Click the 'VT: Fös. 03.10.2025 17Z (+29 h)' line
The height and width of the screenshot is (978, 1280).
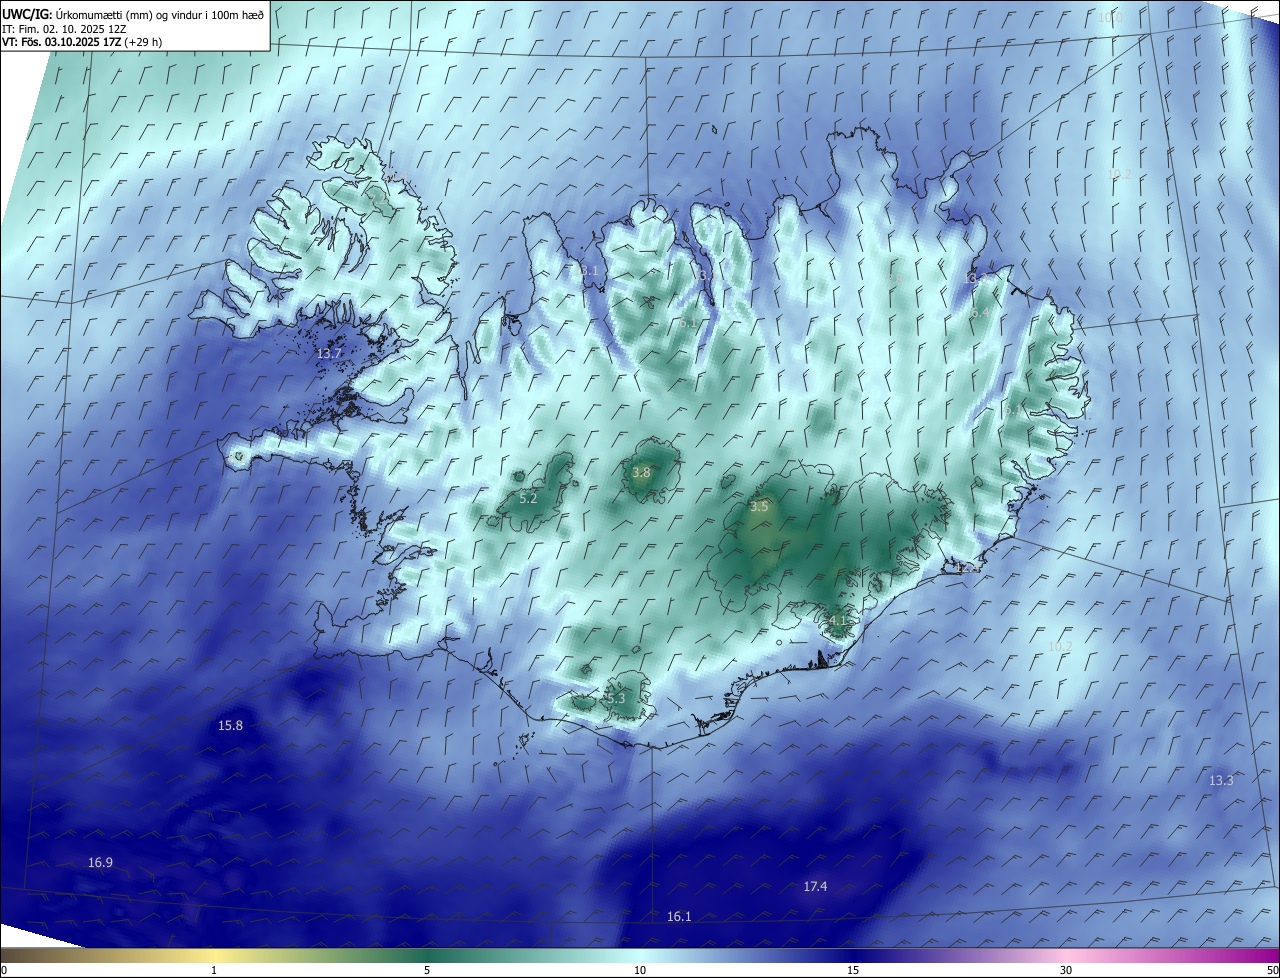click(82, 42)
